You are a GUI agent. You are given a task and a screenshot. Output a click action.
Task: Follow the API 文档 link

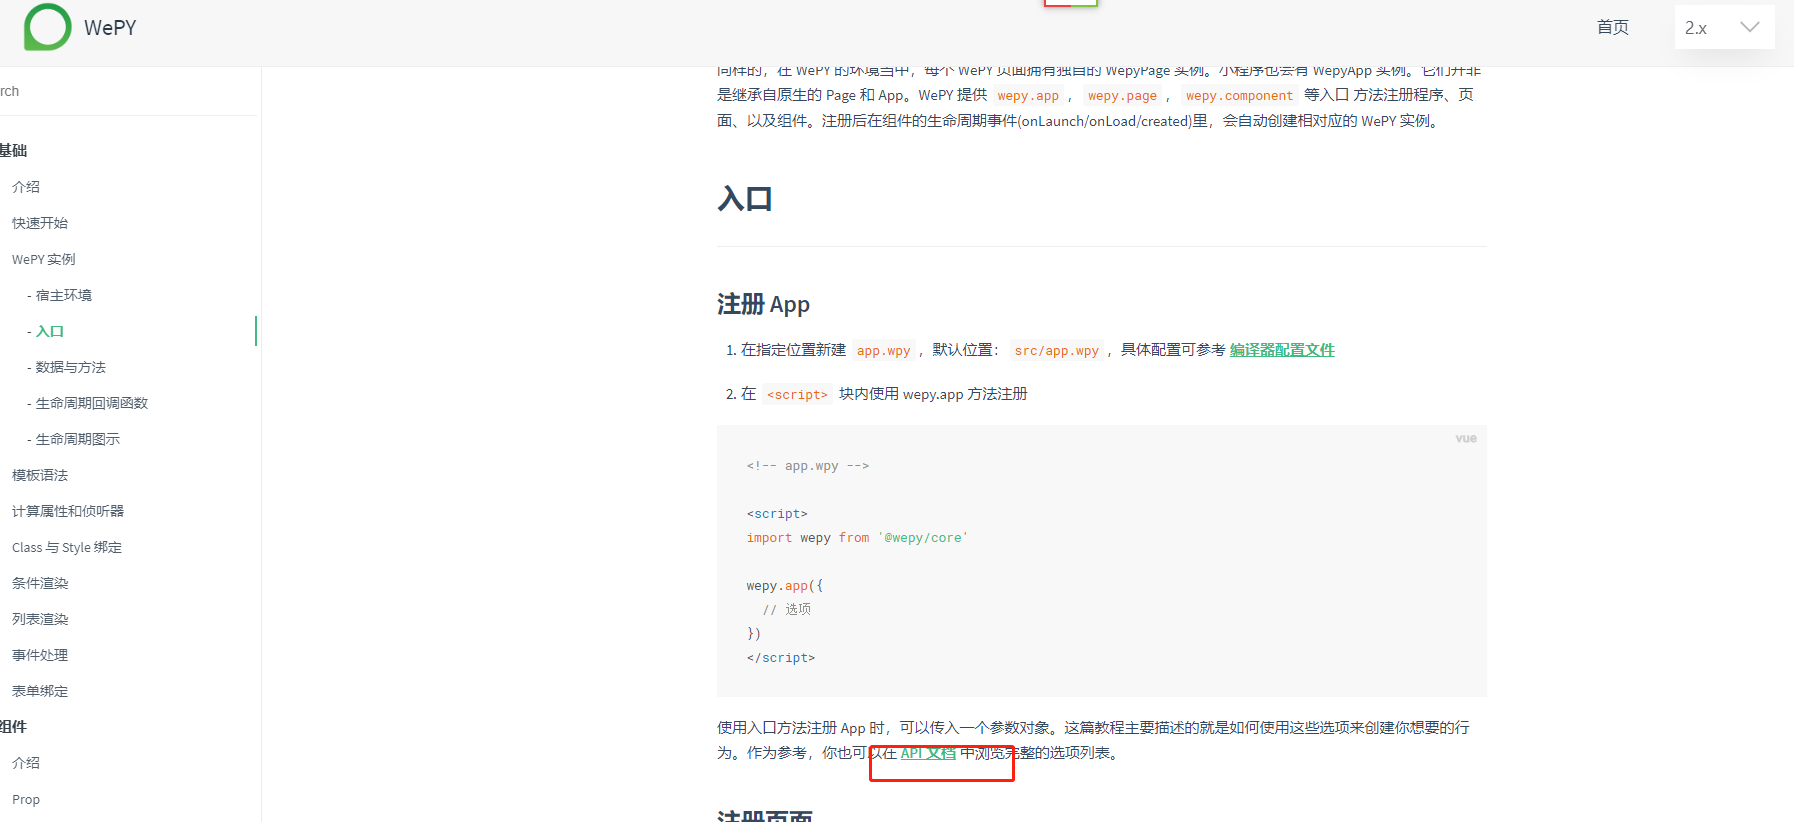(x=928, y=753)
